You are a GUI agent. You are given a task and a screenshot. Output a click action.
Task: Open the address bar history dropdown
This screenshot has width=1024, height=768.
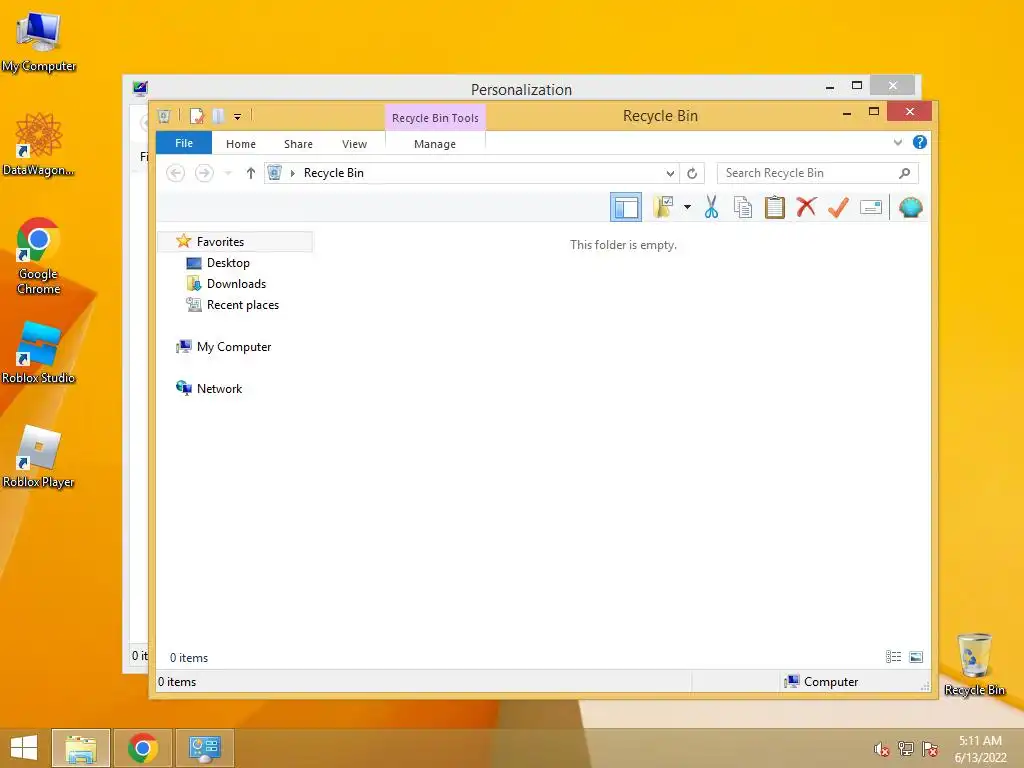[670, 173]
